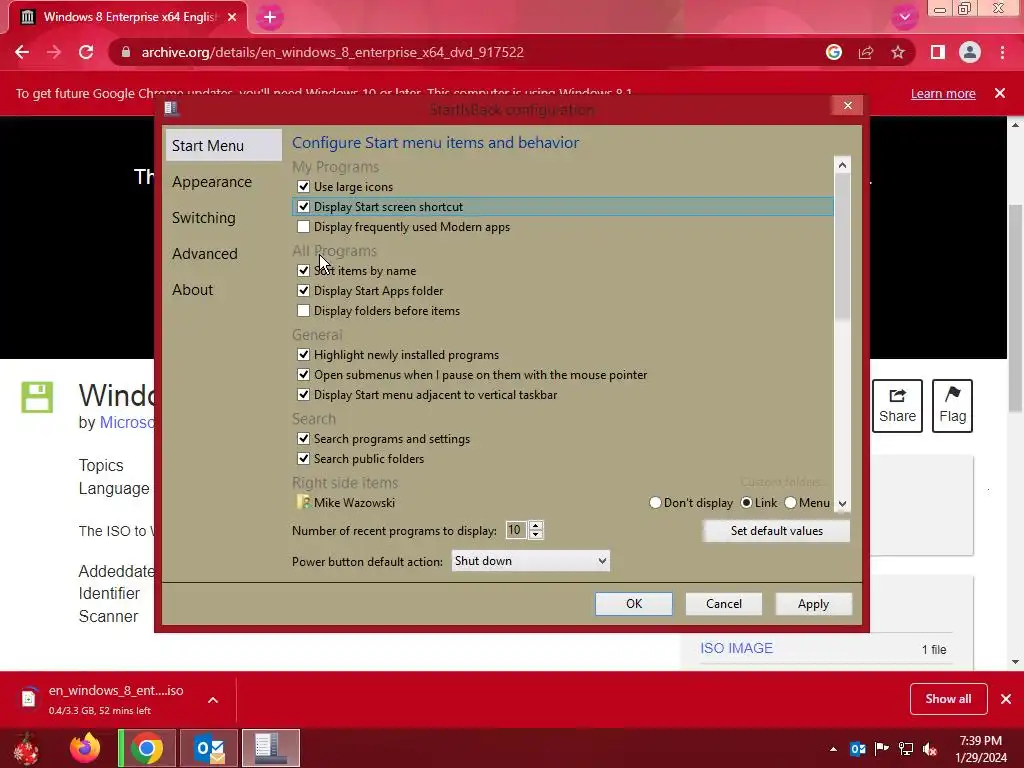Confirm with the OK button
The height and width of the screenshot is (768, 1024).
coord(633,604)
